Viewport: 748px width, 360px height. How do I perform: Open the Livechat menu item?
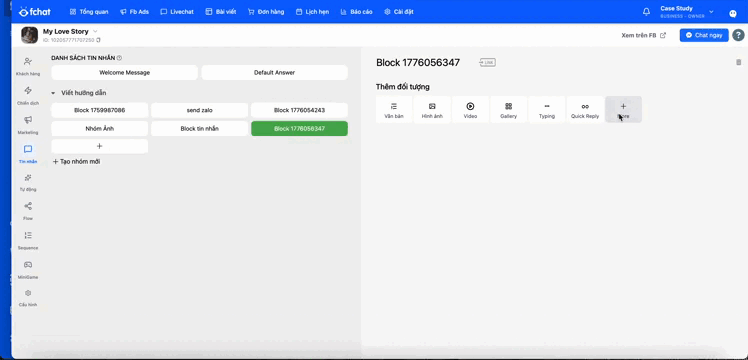click(x=177, y=11)
